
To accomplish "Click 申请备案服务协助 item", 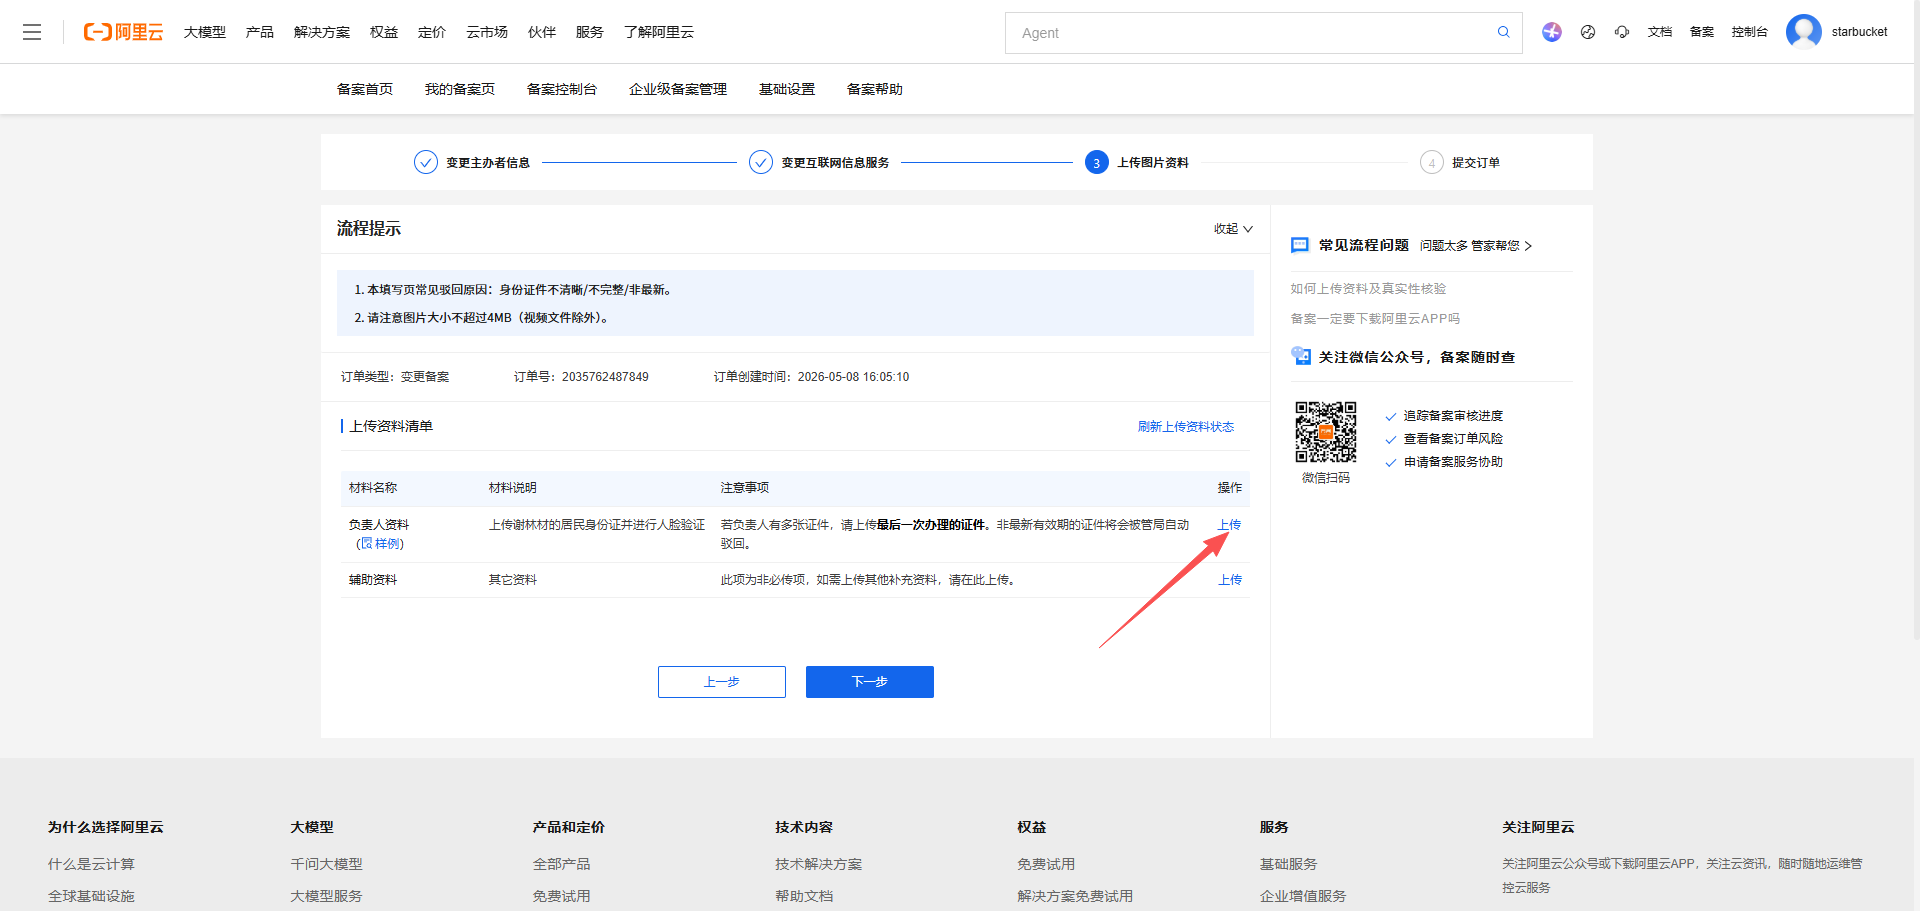I will click(x=1453, y=462).
